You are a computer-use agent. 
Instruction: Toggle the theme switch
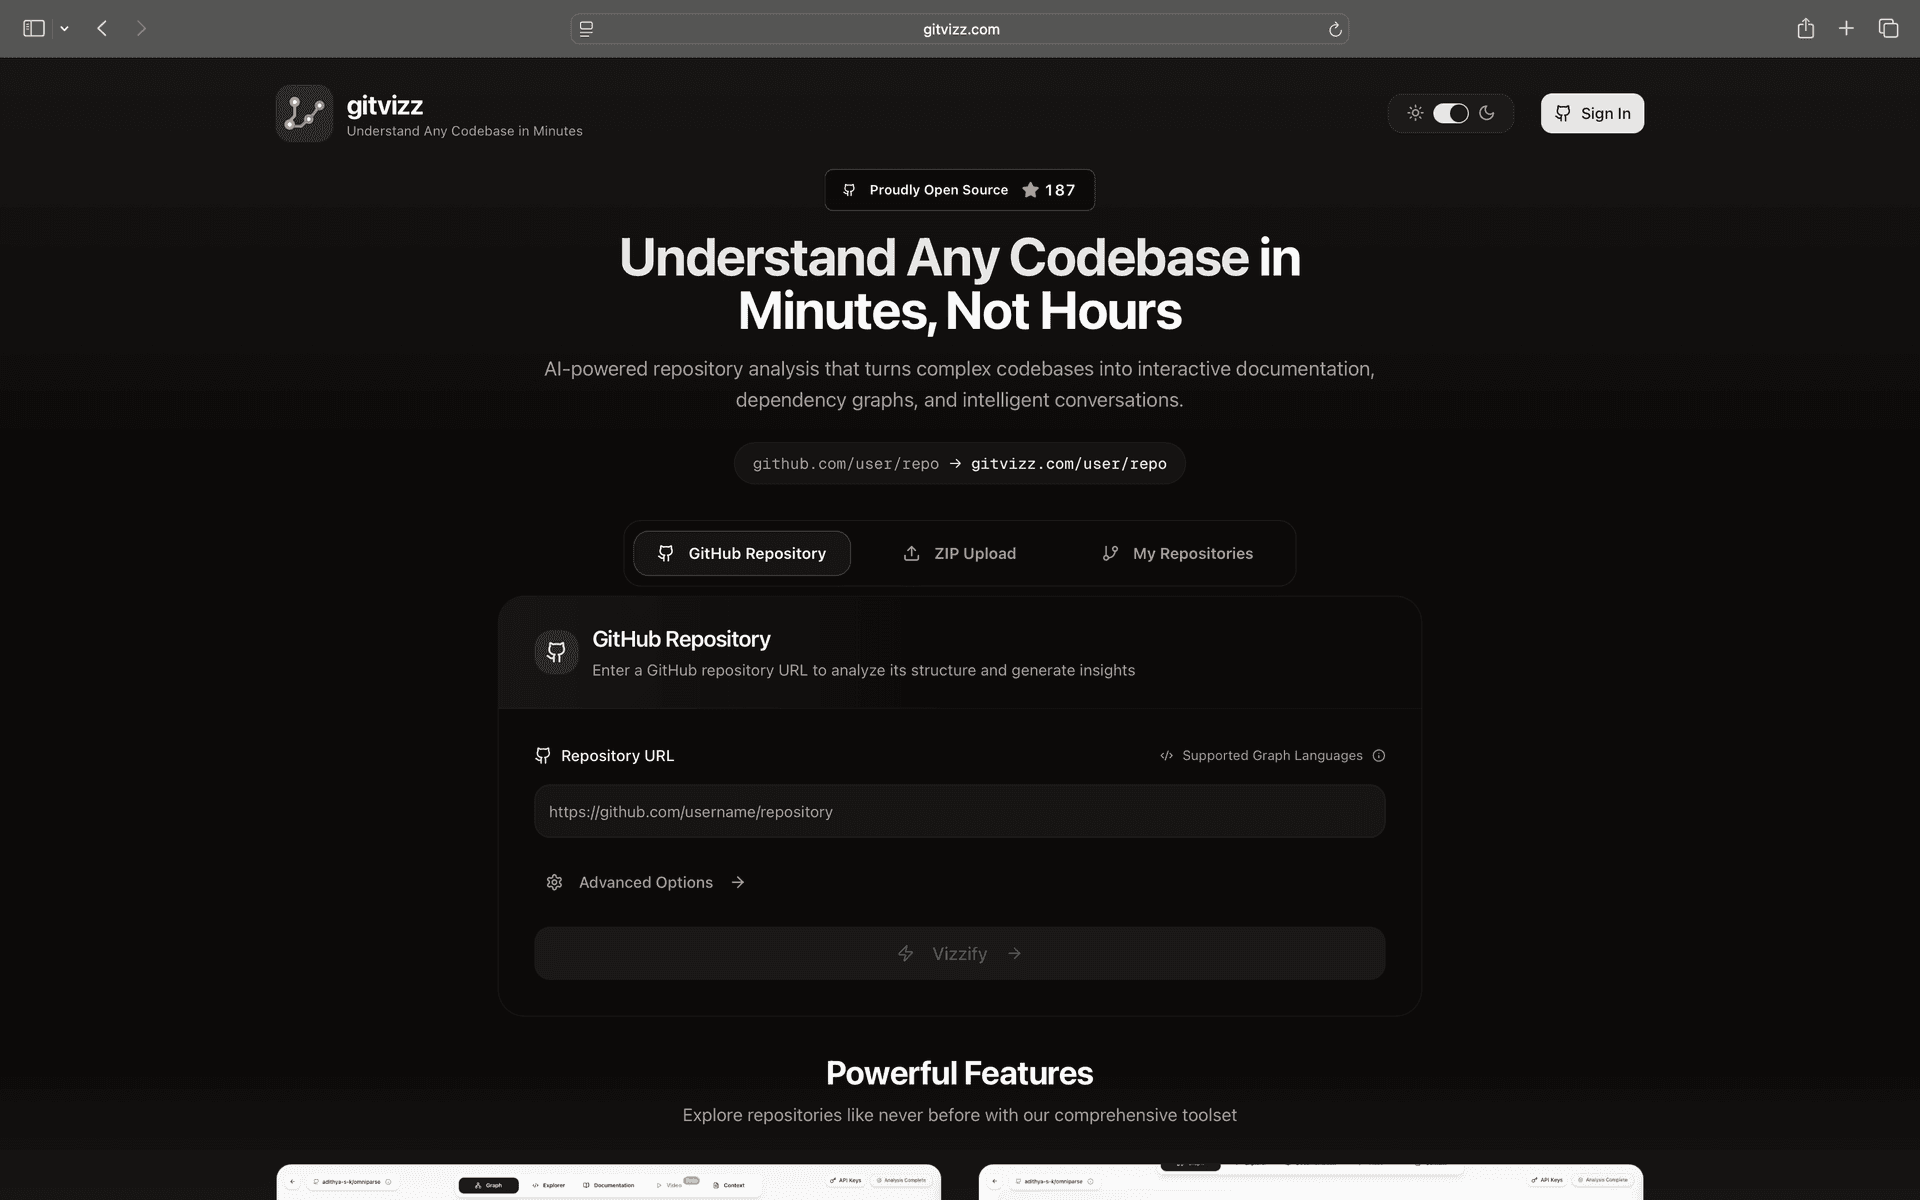tap(1451, 113)
